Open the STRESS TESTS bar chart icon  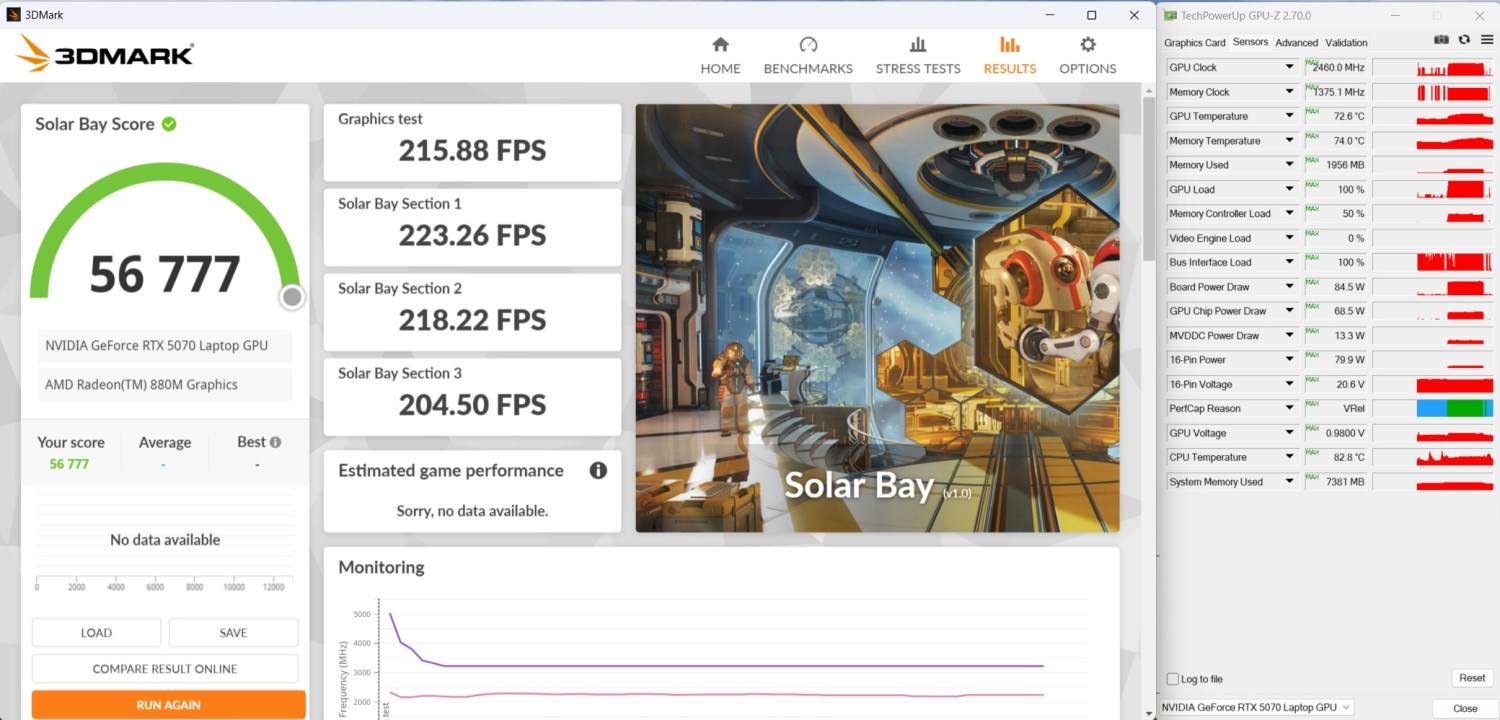click(918, 45)
